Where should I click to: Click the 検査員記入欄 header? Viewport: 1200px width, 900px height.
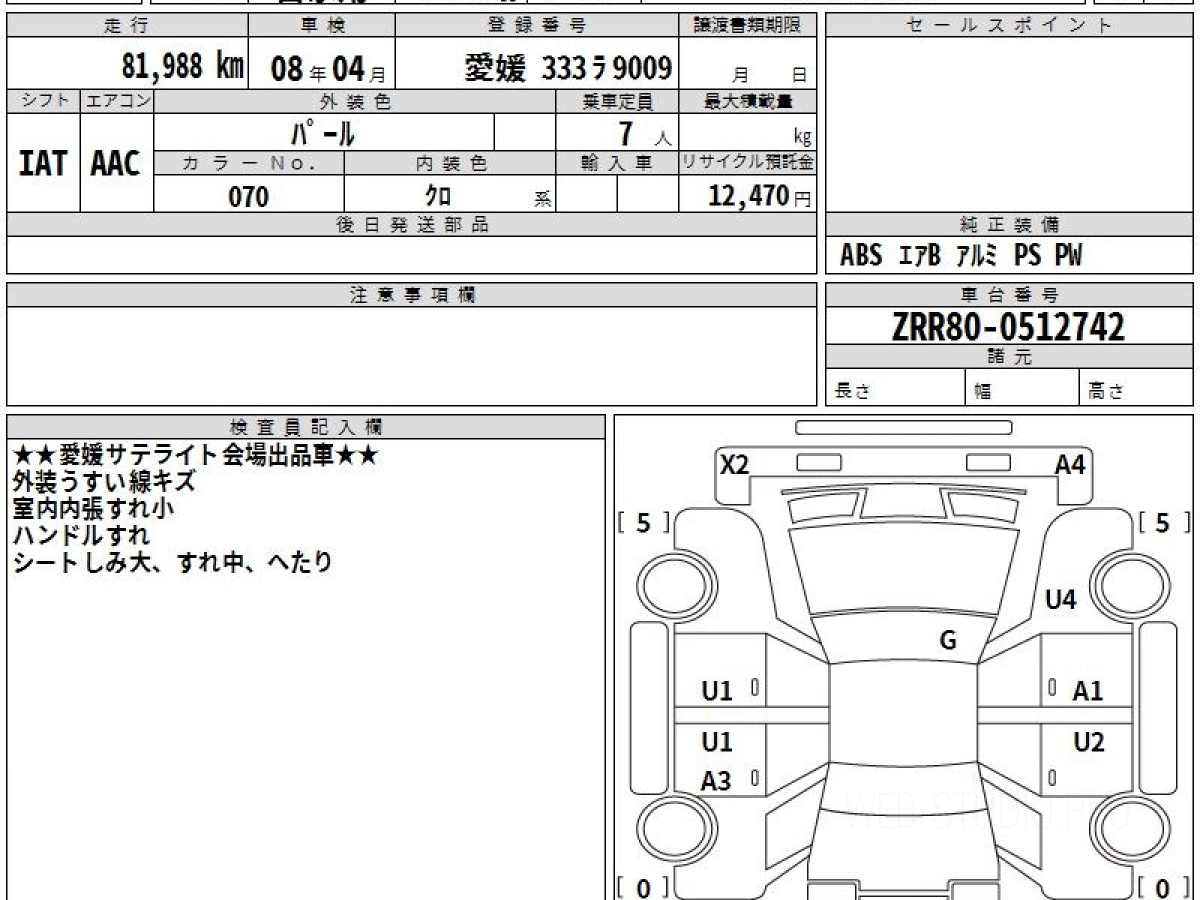pos(306,427)
